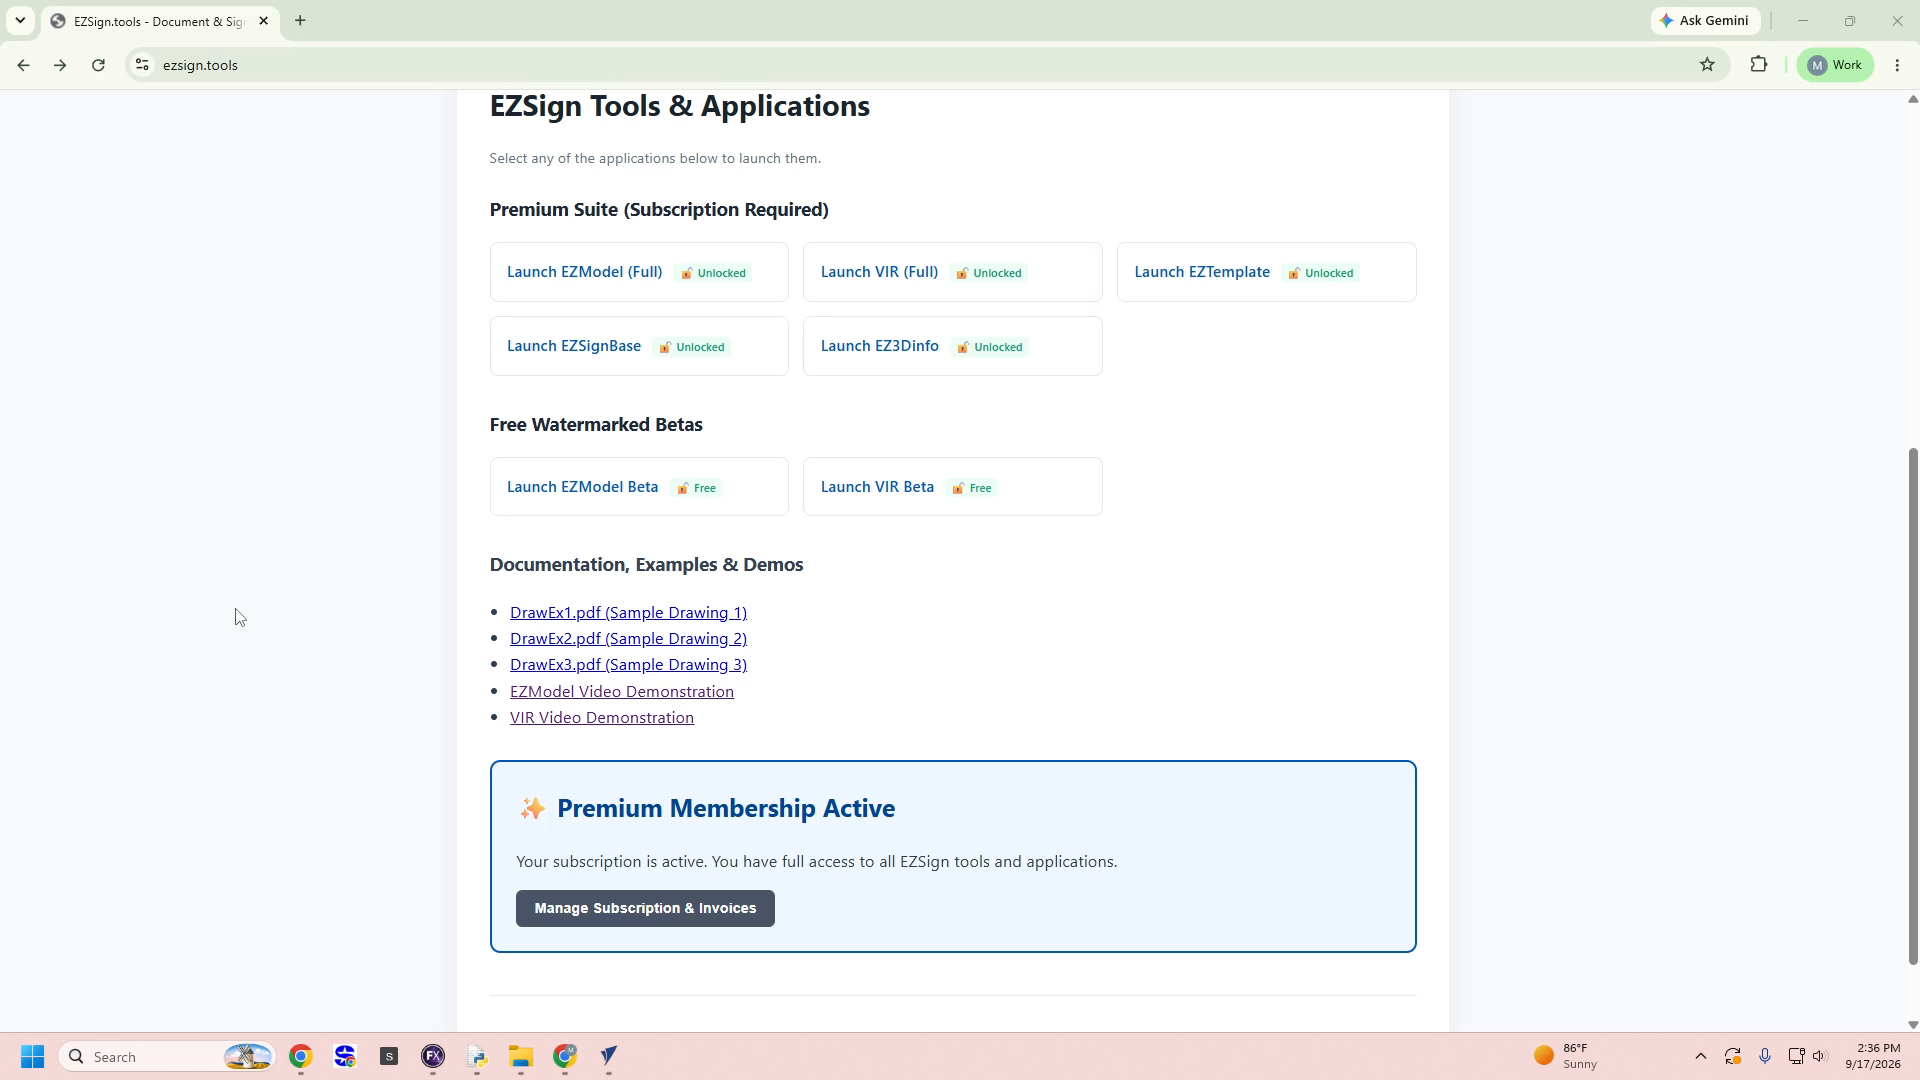
Task: Expand the tab search dropdown
Action: [x=19, y=20]
